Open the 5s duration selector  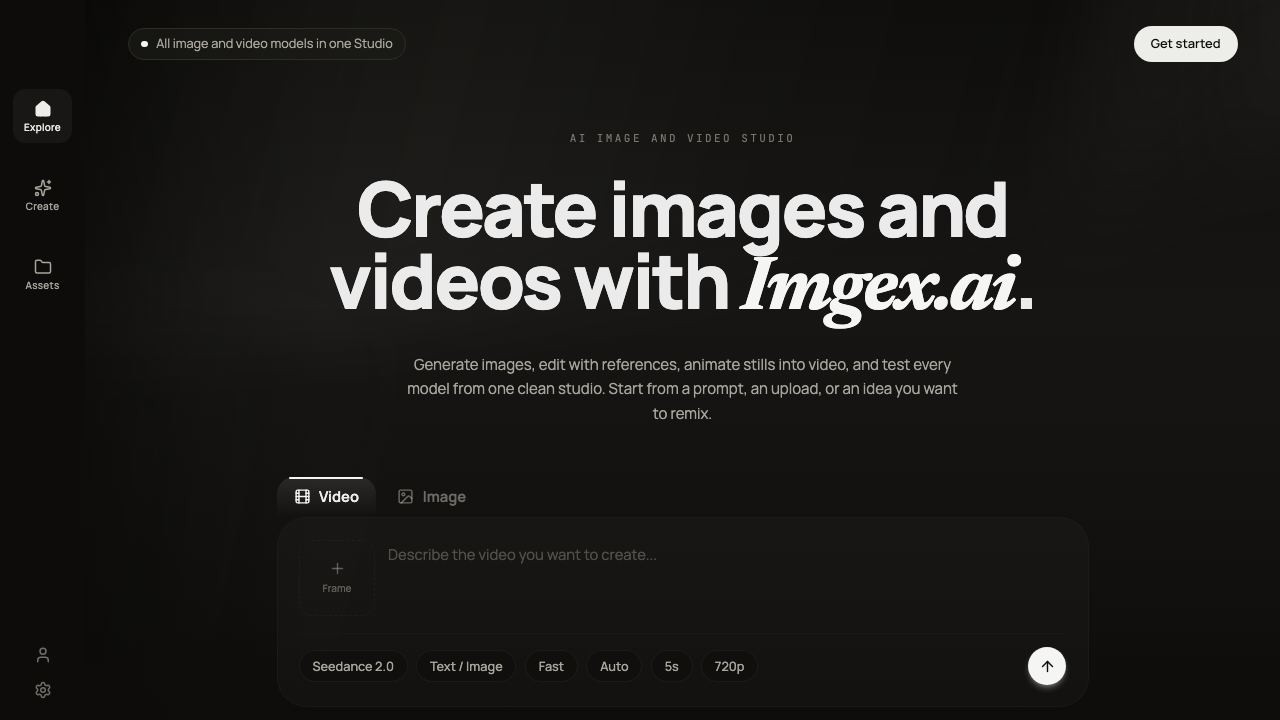point(671,666)
